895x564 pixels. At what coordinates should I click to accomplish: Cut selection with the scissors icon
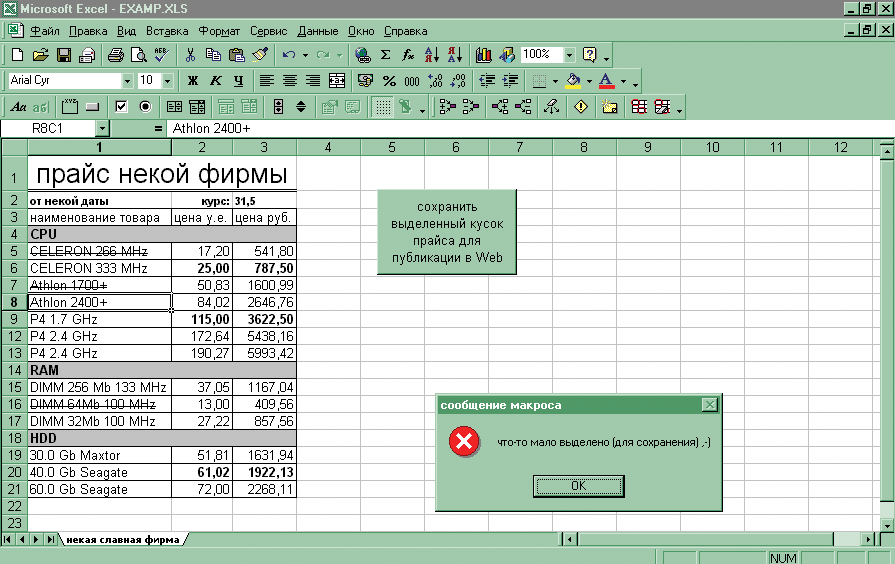(190, 55)
